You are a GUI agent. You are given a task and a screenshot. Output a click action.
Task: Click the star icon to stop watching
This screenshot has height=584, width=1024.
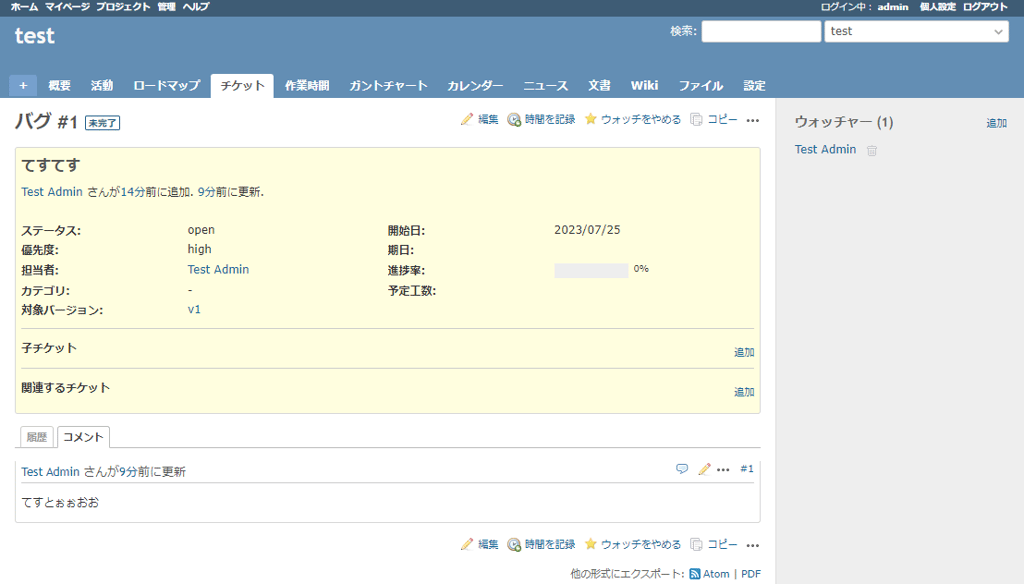point(590,119)
